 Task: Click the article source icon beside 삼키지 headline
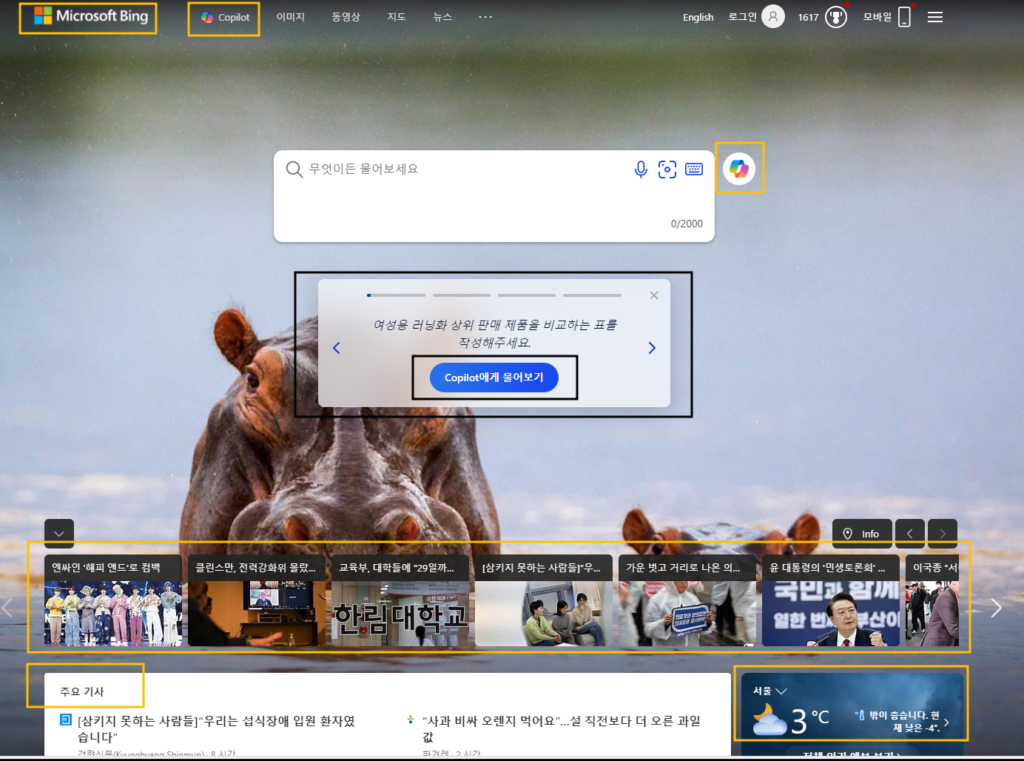point(65,720)
